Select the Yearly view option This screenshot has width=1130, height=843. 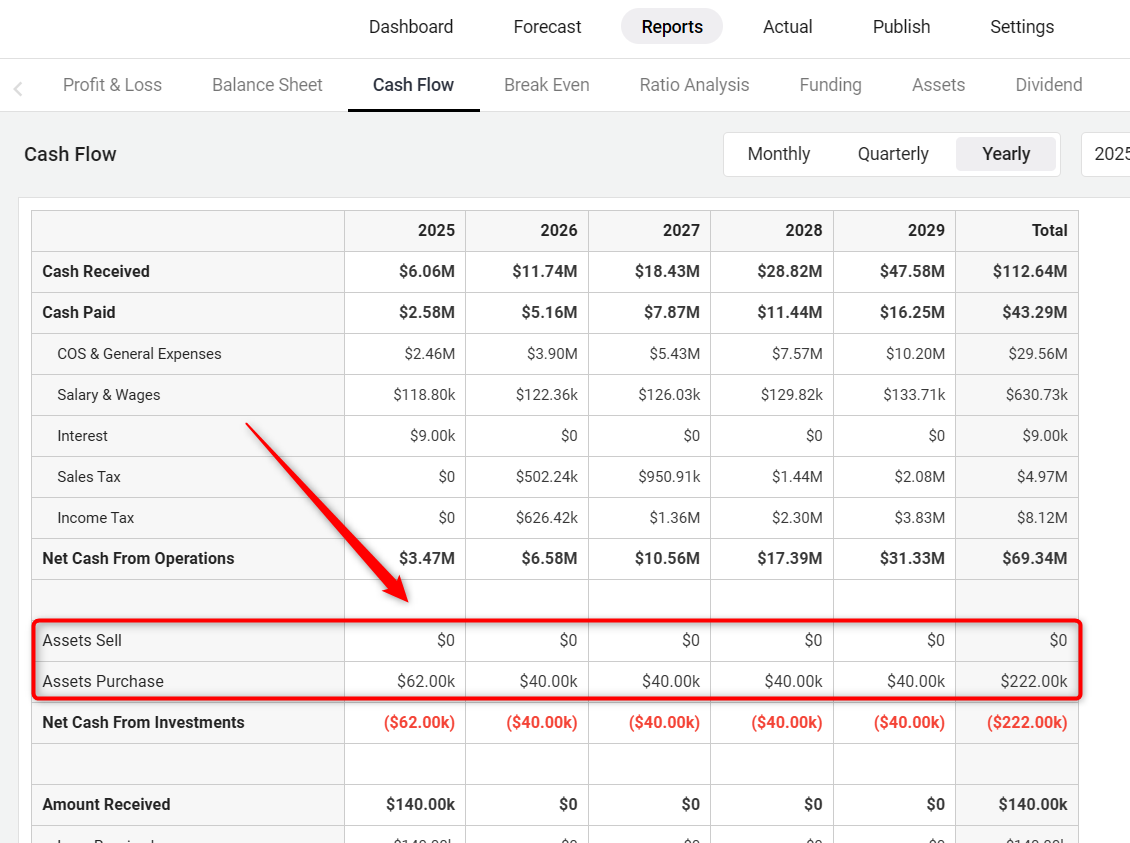[x=1005, y=154]
